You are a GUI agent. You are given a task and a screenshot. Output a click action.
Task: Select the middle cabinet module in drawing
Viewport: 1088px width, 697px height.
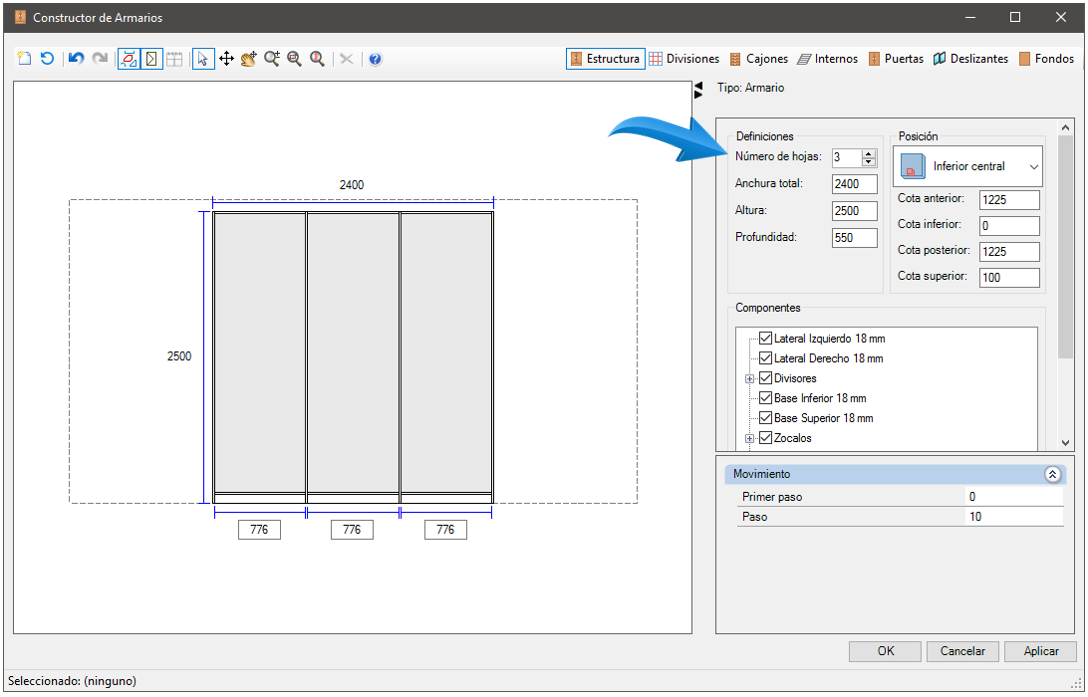pos(352,353)
